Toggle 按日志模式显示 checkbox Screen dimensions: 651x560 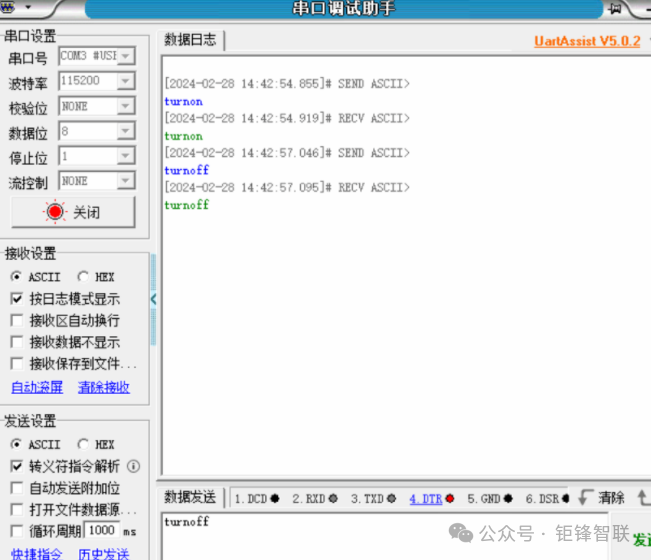coord(17,298)
